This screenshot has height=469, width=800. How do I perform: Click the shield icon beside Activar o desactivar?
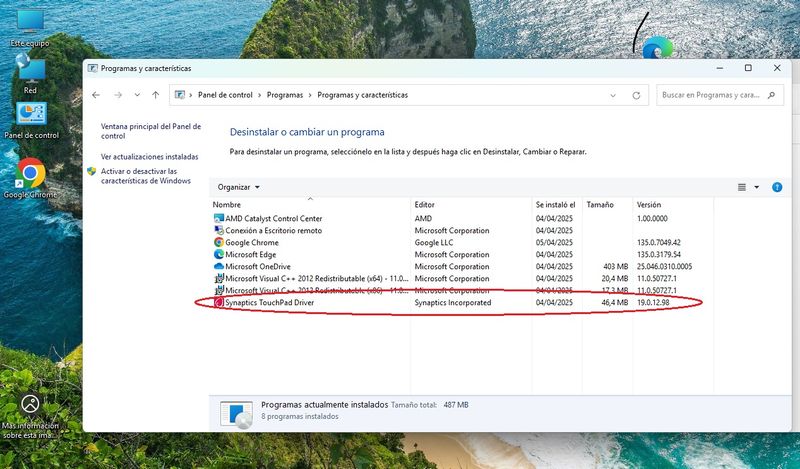click(x=92, y=171)
